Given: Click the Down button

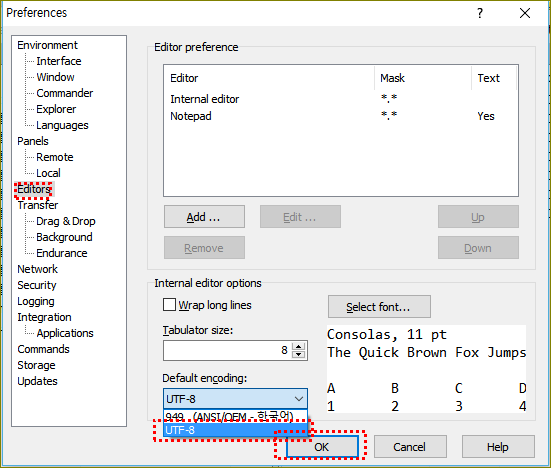Looking at the screenshot, I should (x=478, y=248).
